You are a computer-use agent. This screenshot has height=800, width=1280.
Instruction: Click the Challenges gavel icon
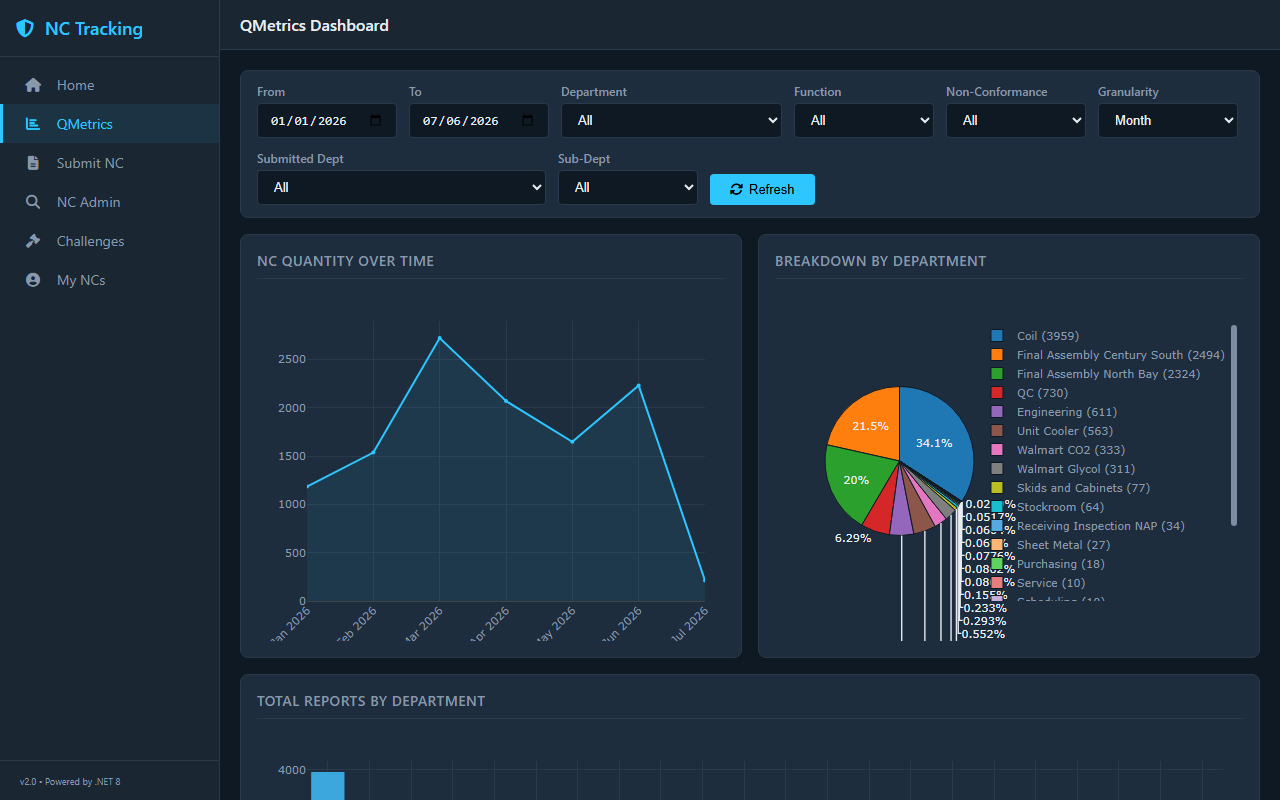[x=33, y=241]
